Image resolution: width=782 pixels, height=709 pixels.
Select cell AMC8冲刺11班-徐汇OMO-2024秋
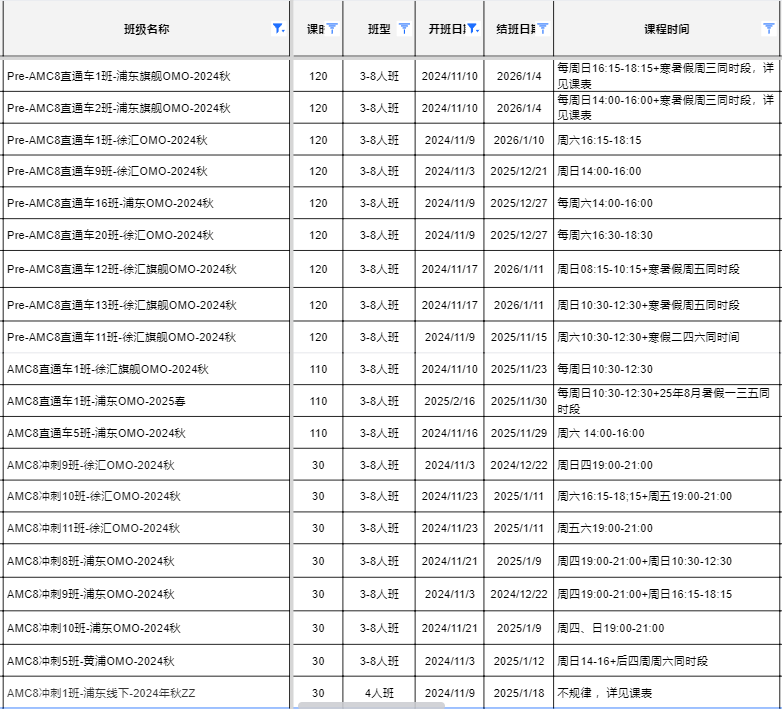coord(146,528)
